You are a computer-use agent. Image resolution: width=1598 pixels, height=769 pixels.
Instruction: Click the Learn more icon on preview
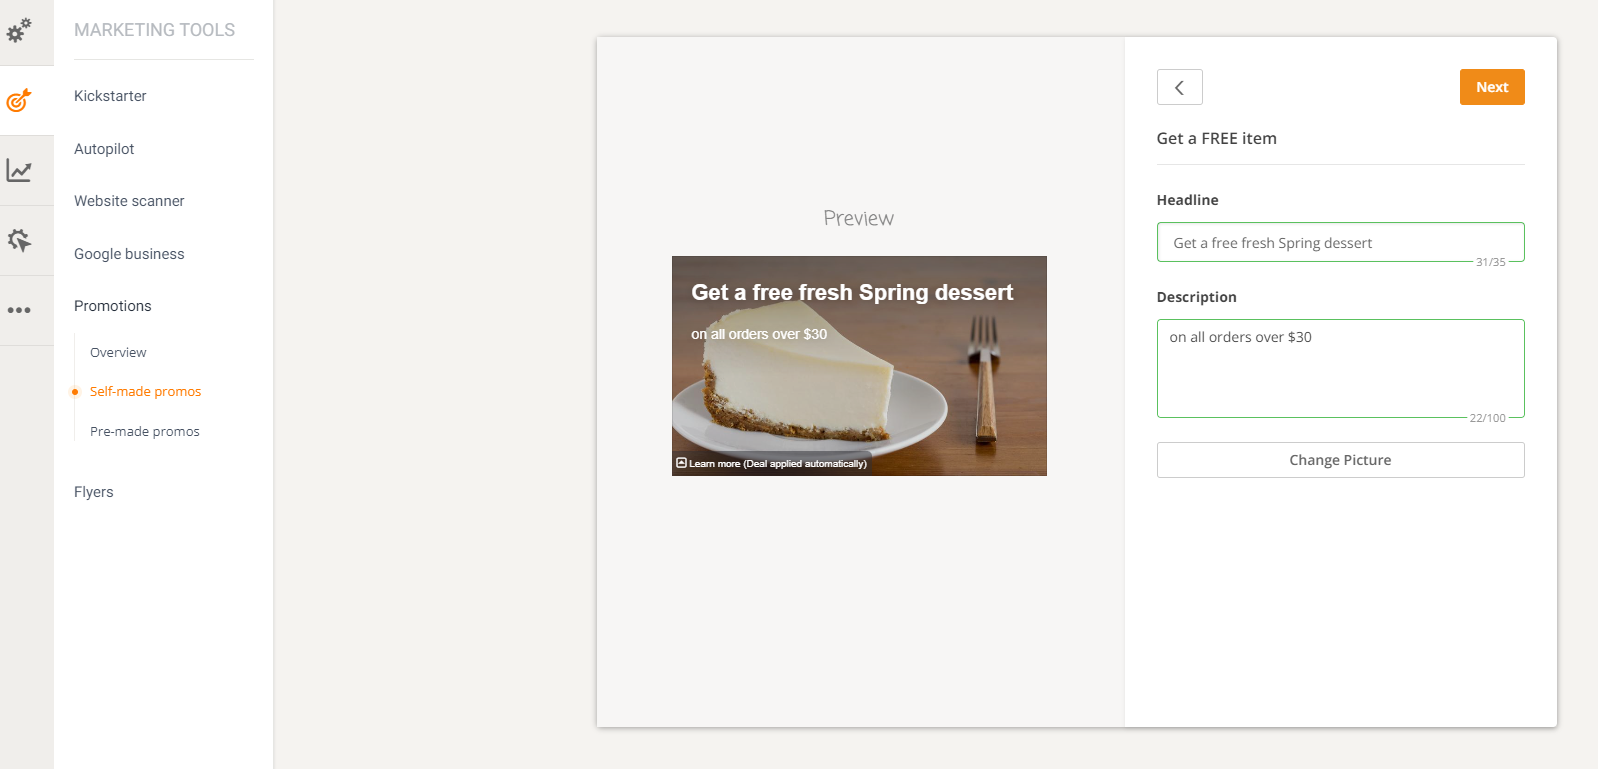(x=681, y=463)
